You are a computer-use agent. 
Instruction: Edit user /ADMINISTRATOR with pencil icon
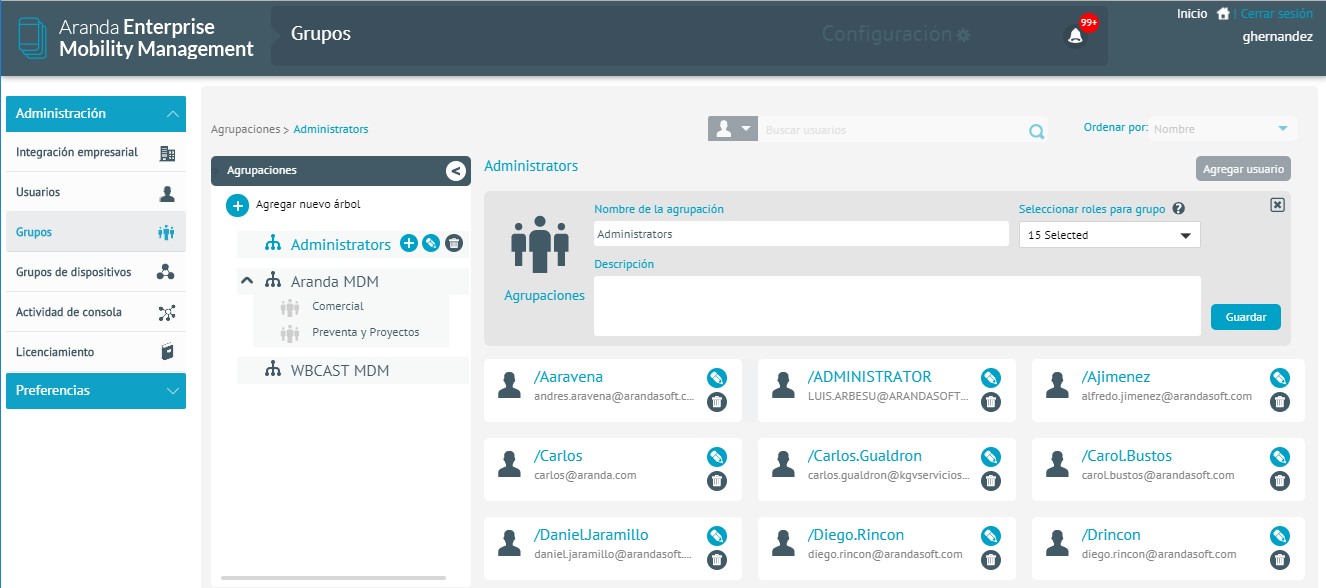(991, 378)
